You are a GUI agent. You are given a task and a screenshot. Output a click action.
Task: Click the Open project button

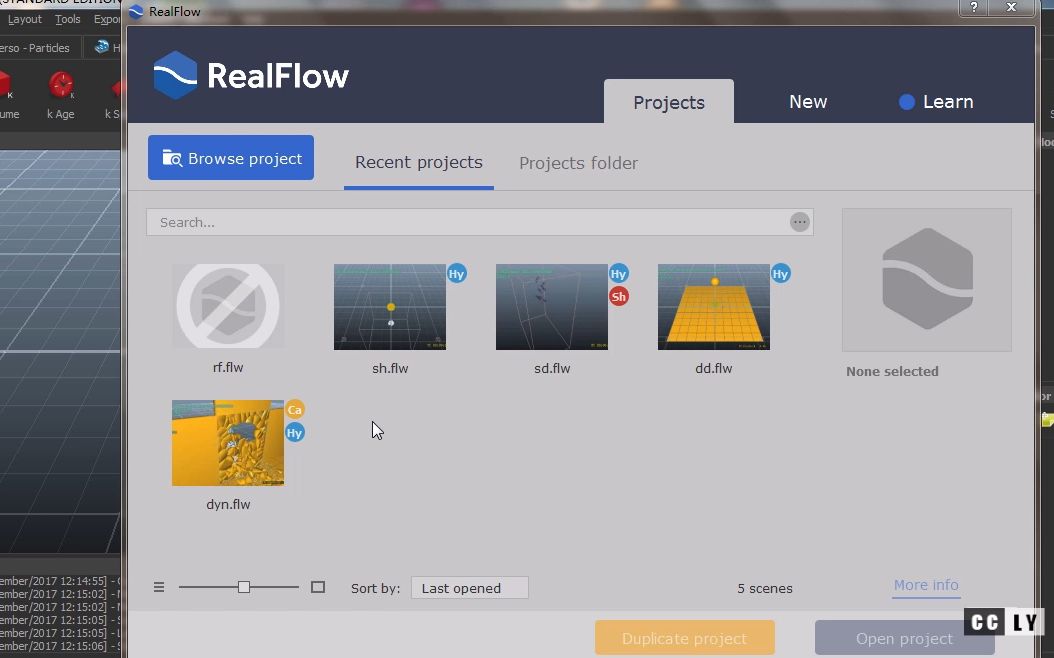coord(904,638)
